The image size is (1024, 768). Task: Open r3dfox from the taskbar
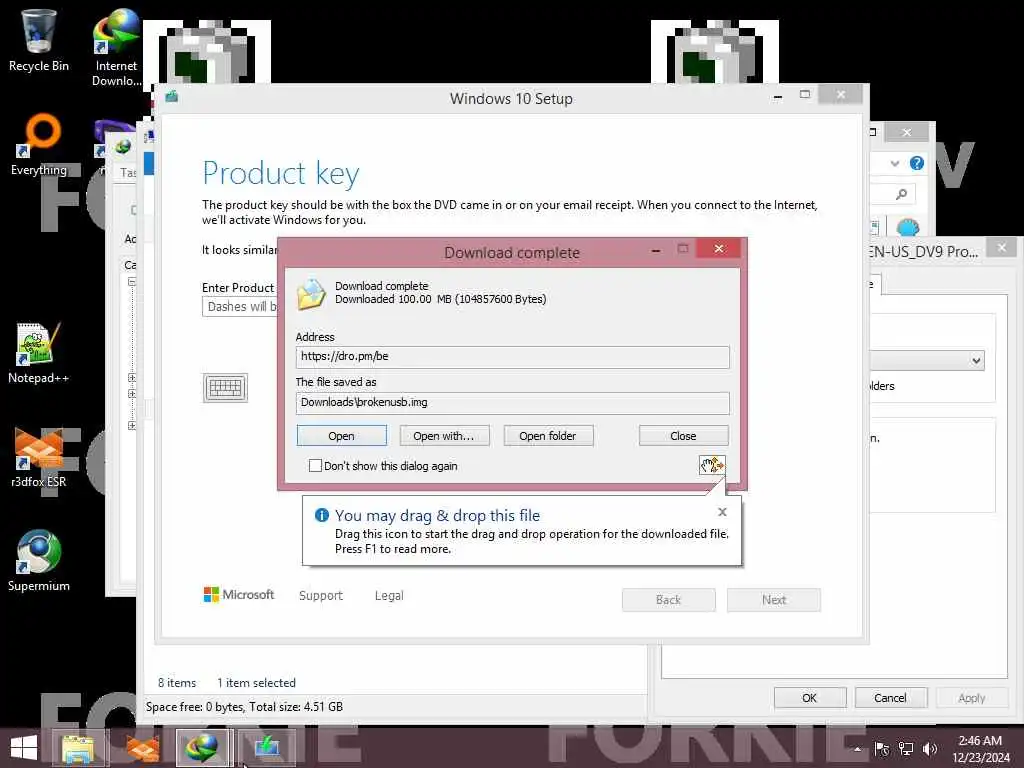[142, 748]
